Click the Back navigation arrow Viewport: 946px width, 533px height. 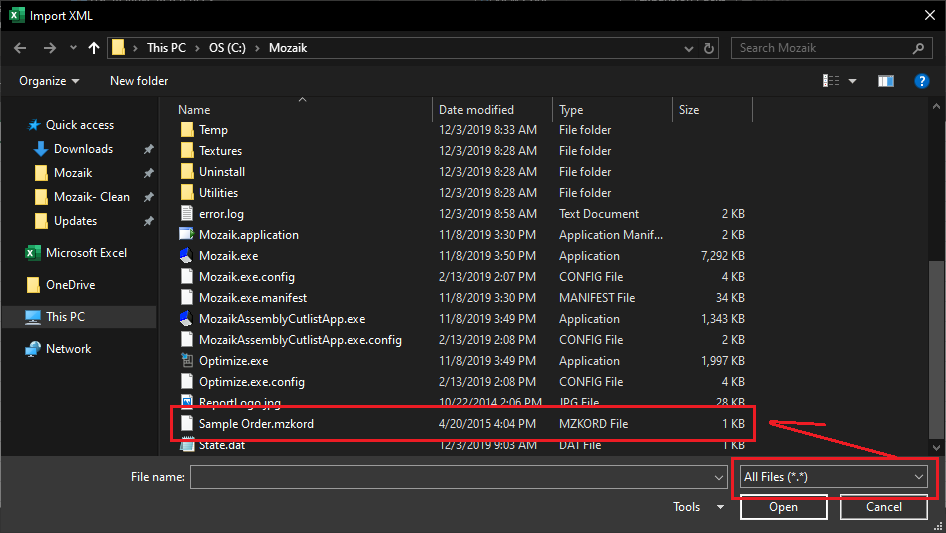[21, 48]
